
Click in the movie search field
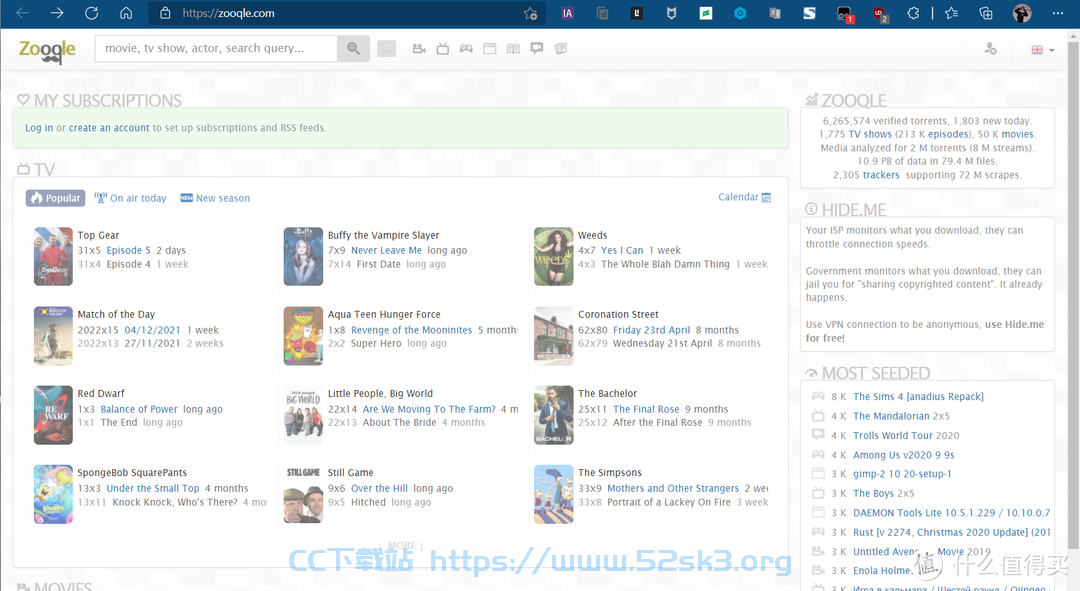tap(216, 48)
